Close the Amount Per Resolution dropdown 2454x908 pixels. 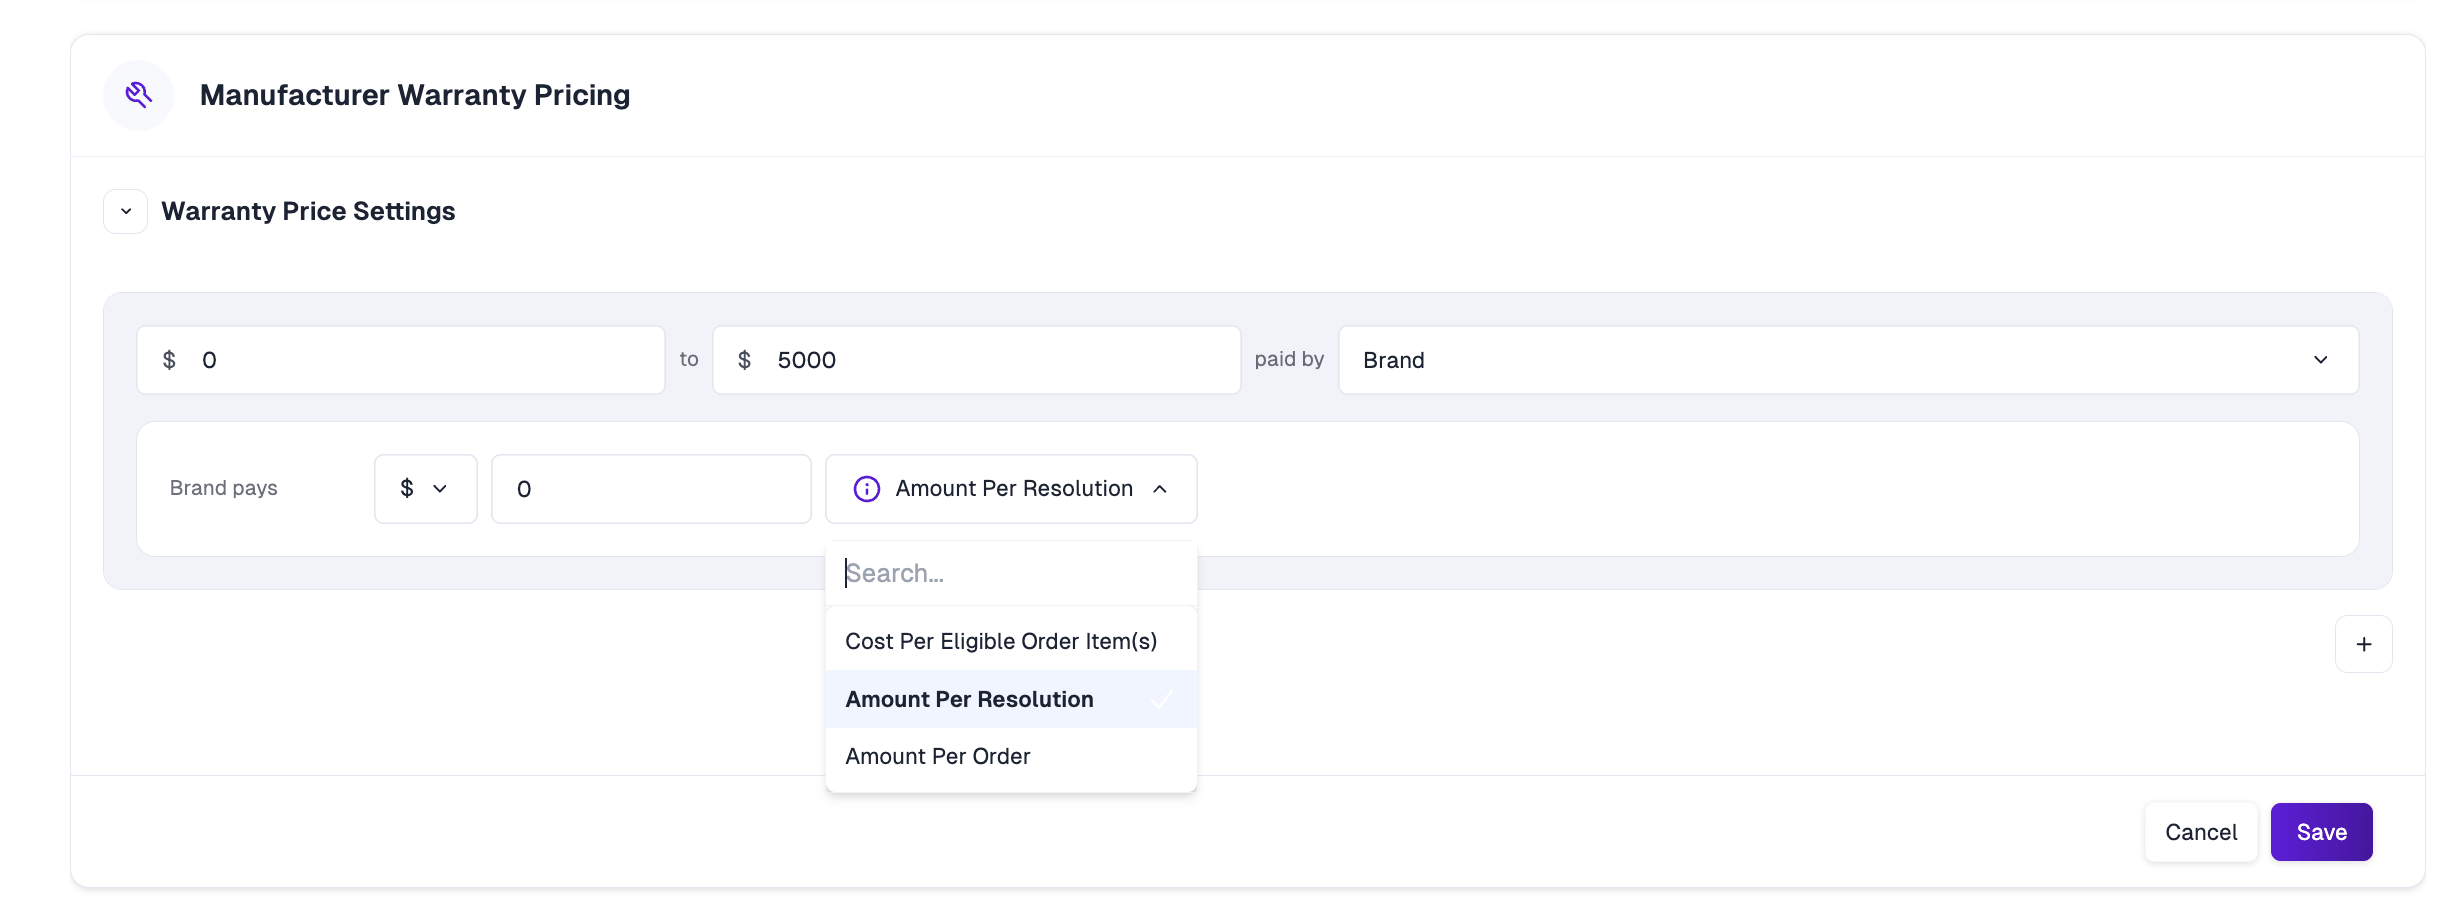pyautogui.click(x=1011, y=489)
